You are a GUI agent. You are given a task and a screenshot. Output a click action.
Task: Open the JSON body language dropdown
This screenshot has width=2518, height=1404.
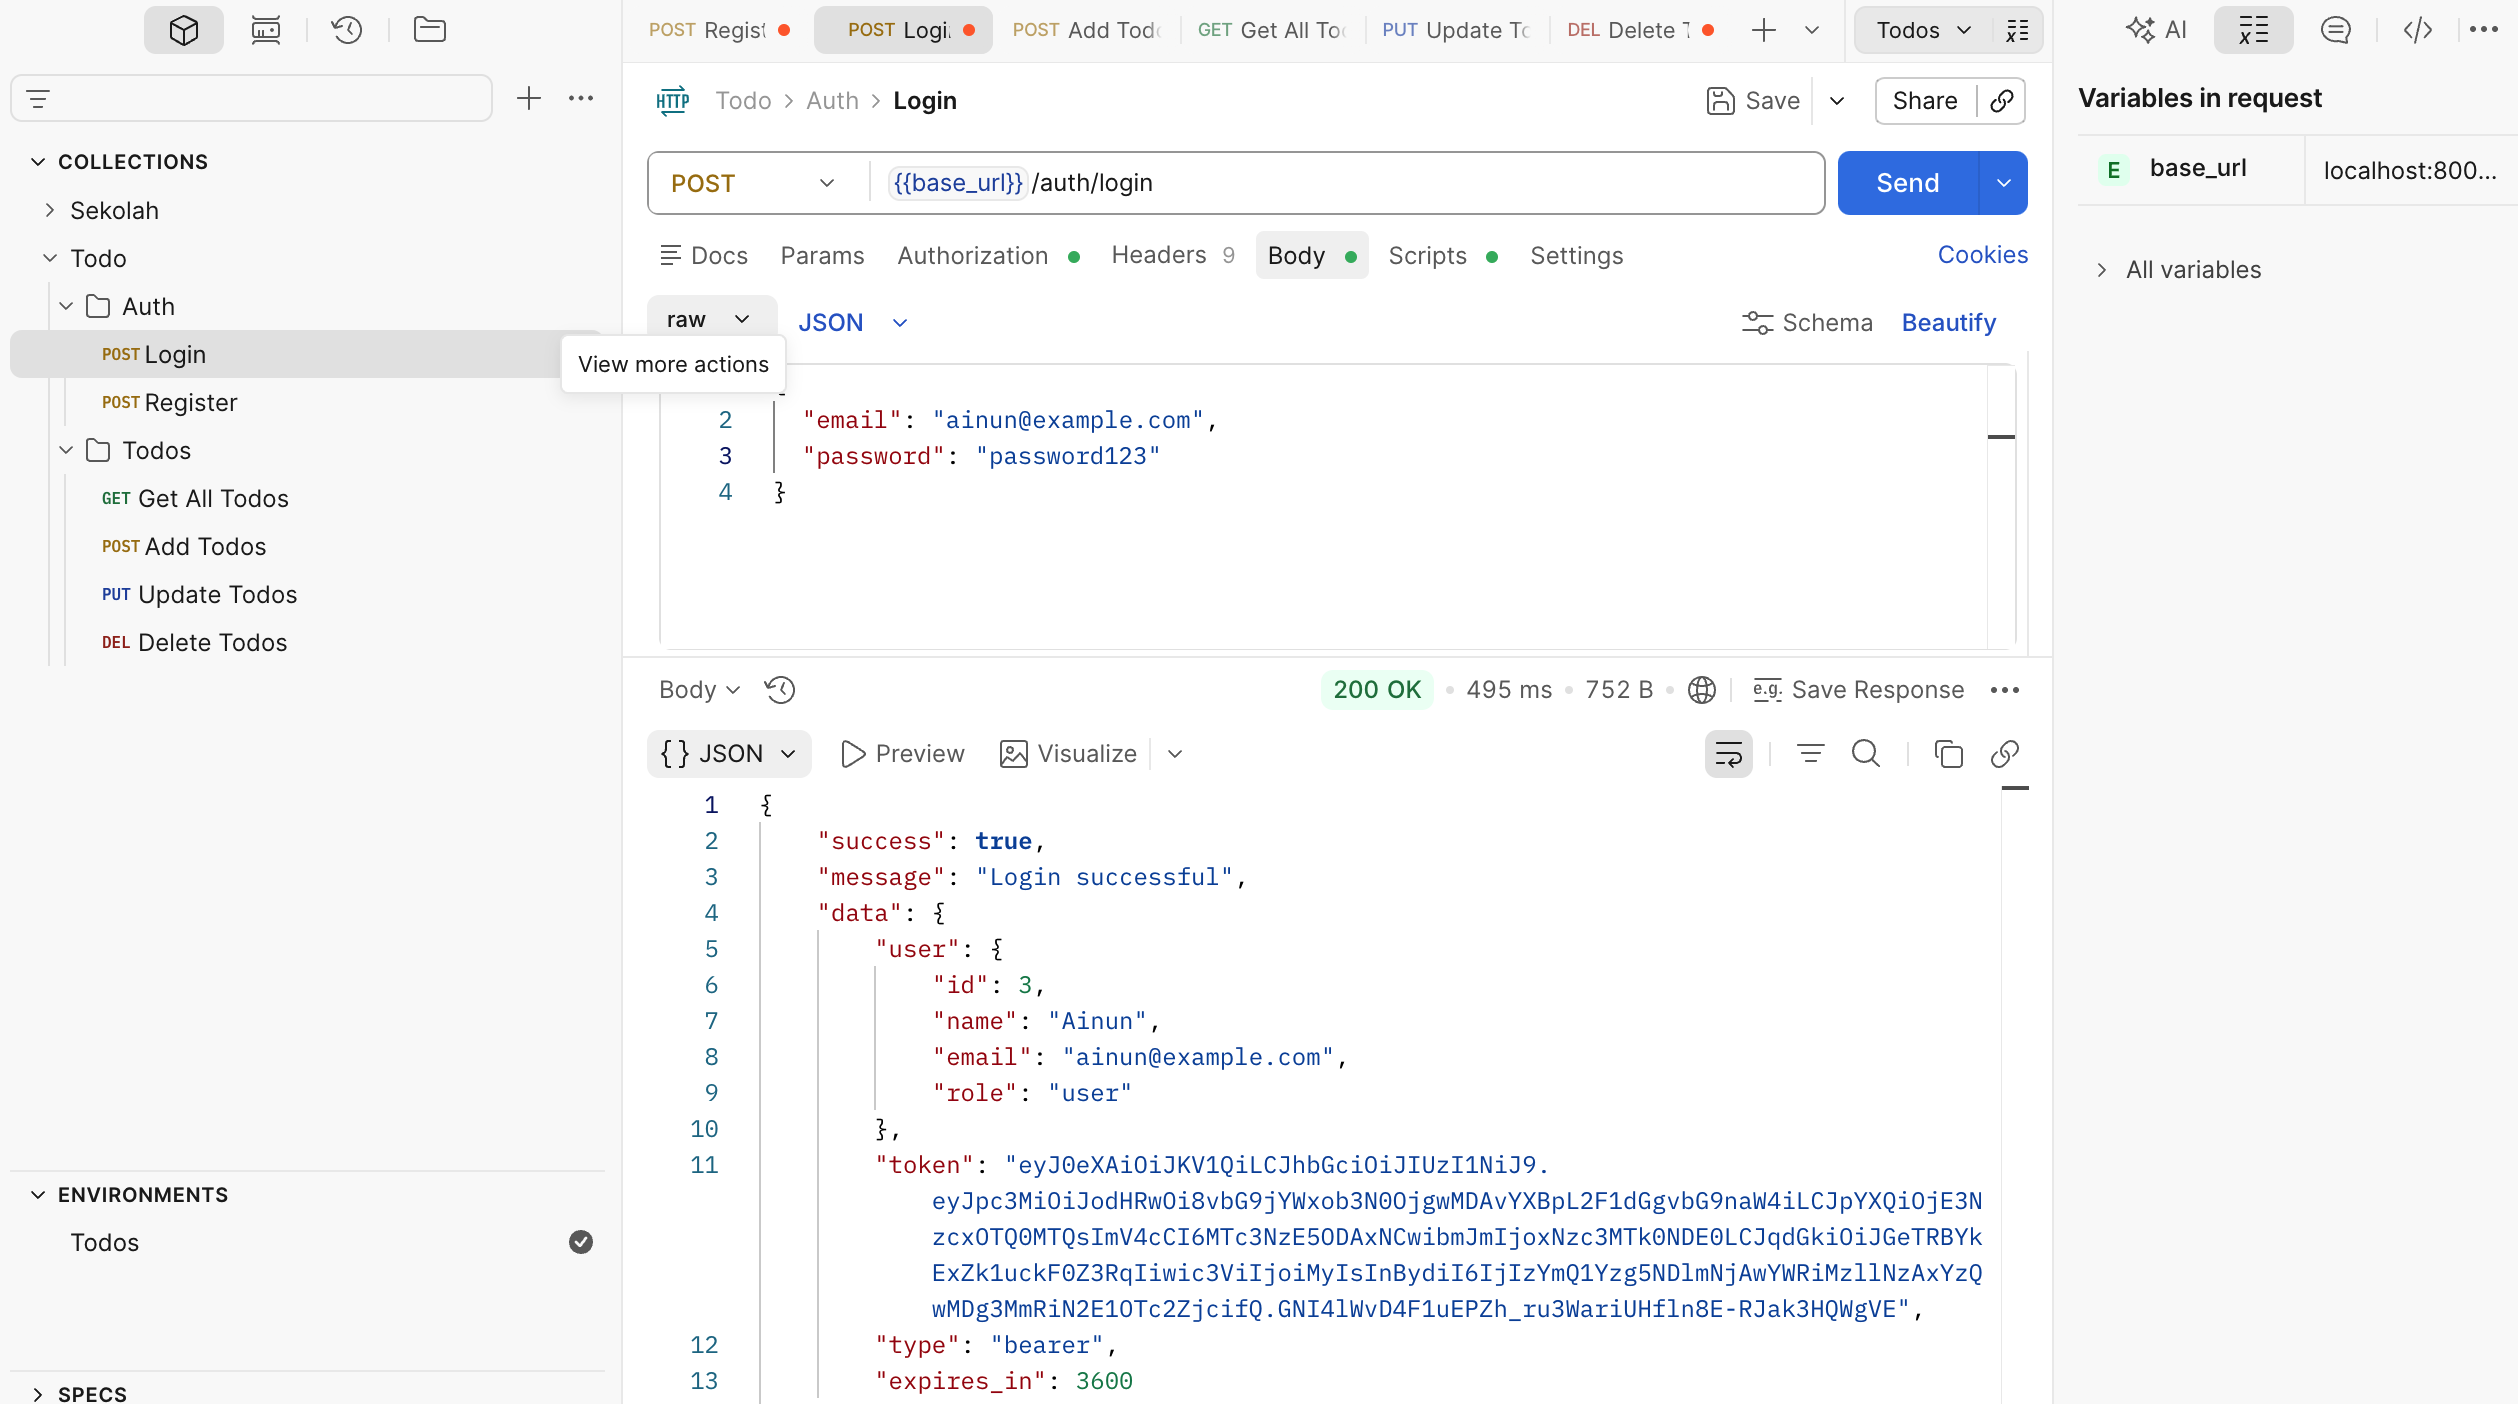[x=852, y=323]
